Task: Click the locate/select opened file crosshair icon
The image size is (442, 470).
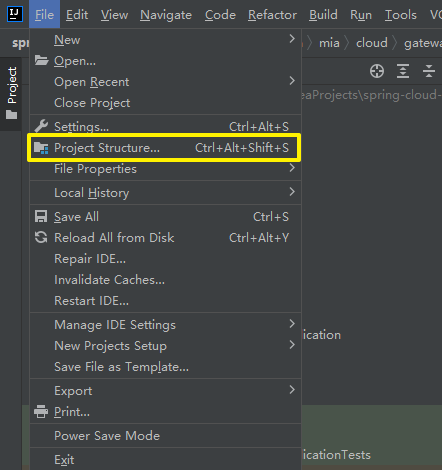Action: click(377, 71)
